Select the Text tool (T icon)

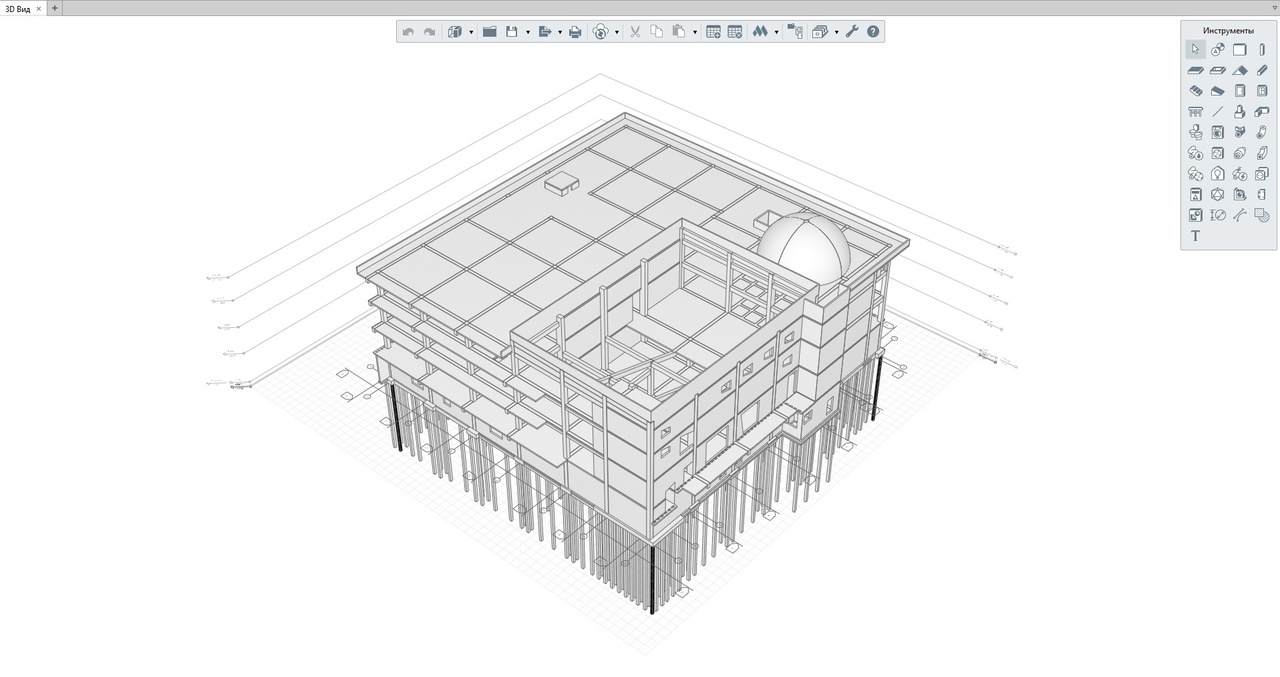pos(1195,236)
